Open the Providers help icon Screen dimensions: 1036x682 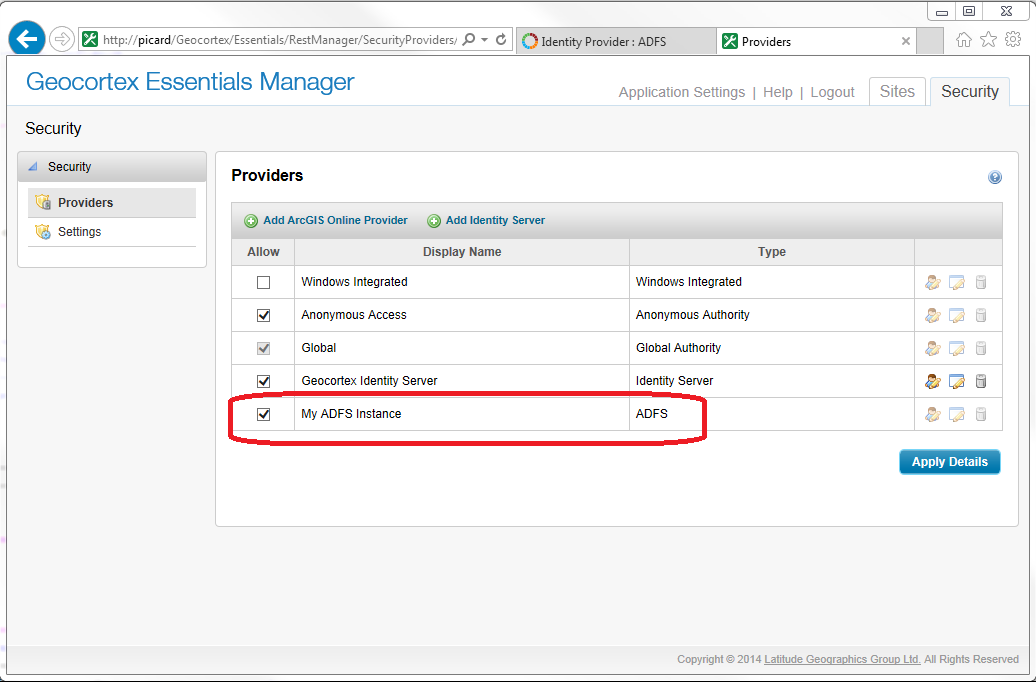point(994,177)
